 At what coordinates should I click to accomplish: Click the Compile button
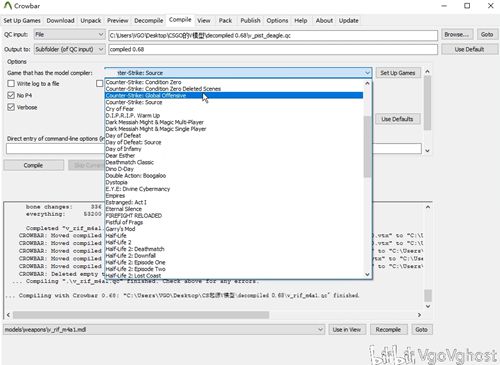(33, 165)
